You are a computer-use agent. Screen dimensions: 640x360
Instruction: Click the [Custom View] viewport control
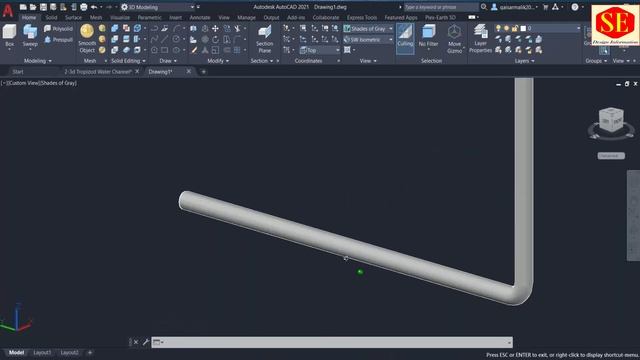(24, 83)
